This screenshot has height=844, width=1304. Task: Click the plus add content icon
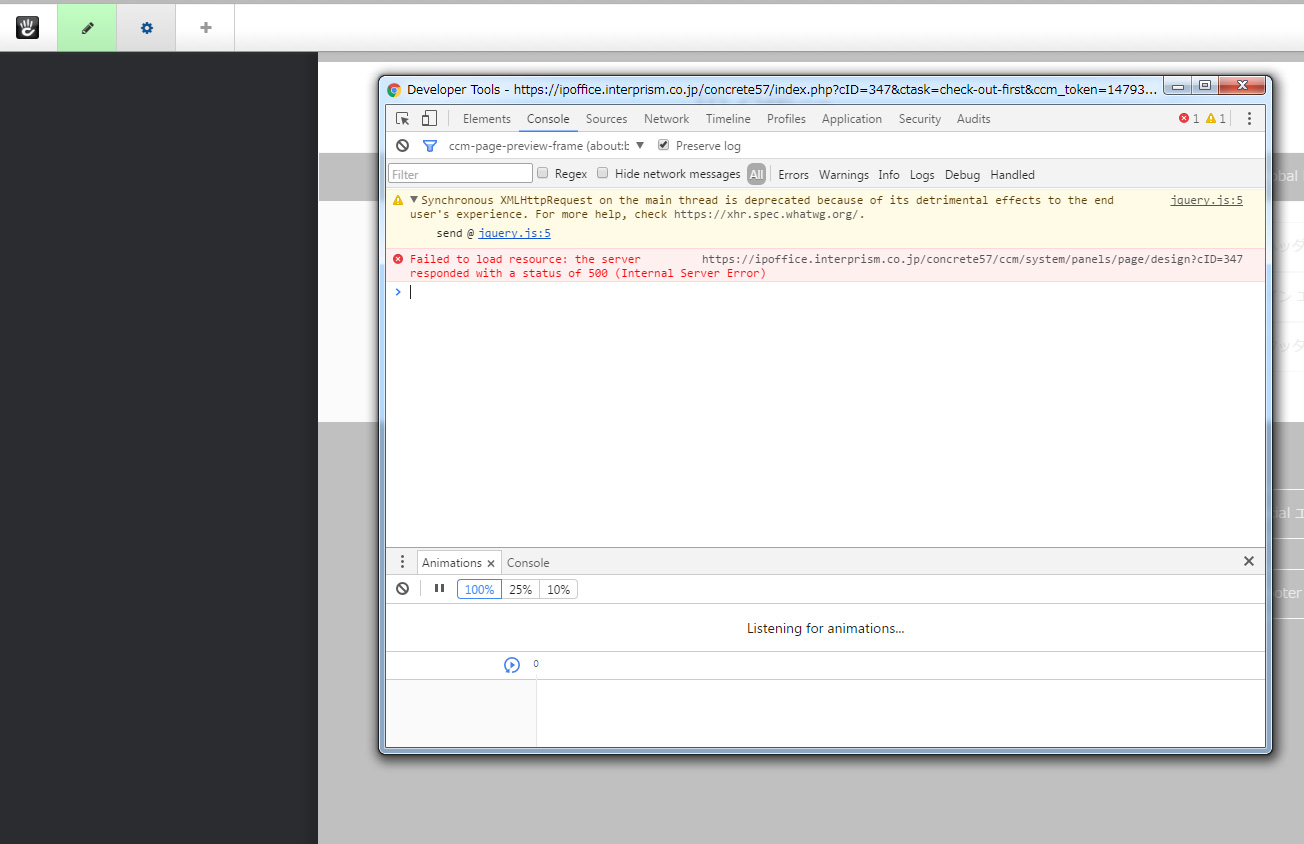[x=205, y=28]
